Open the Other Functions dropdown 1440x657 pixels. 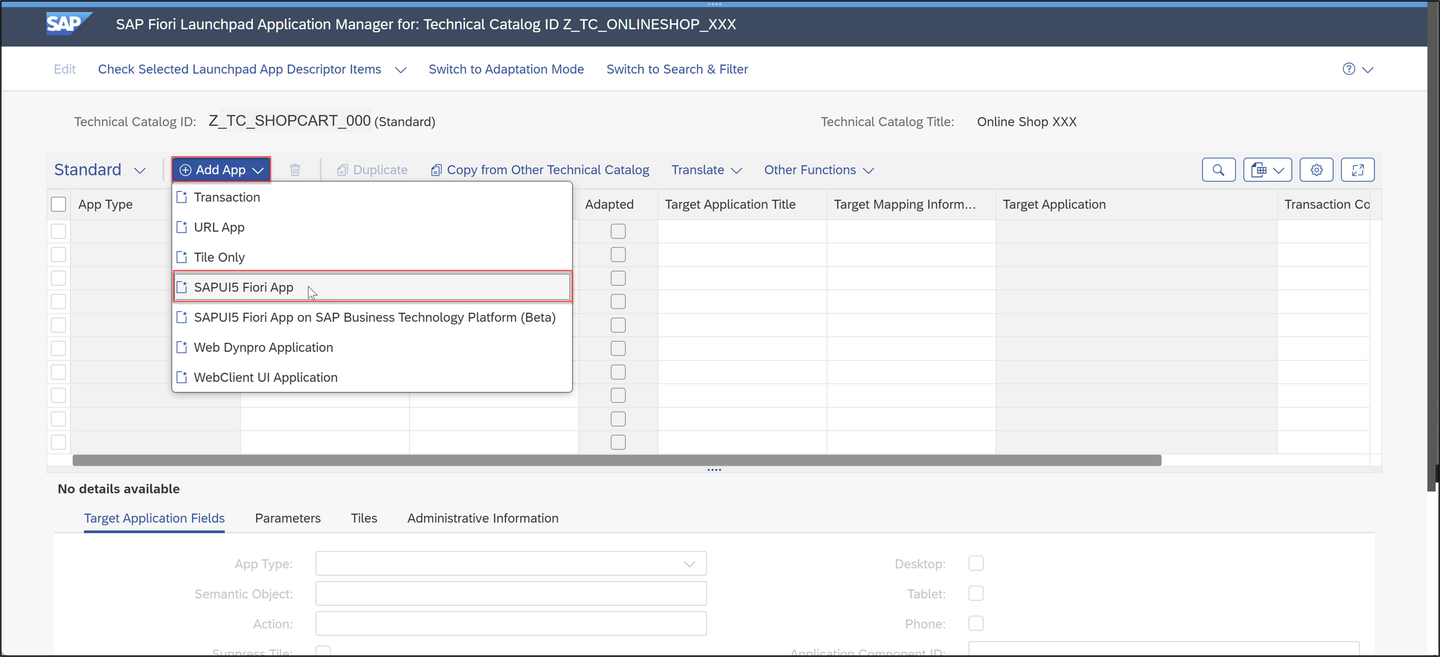[x=819, y=170]
